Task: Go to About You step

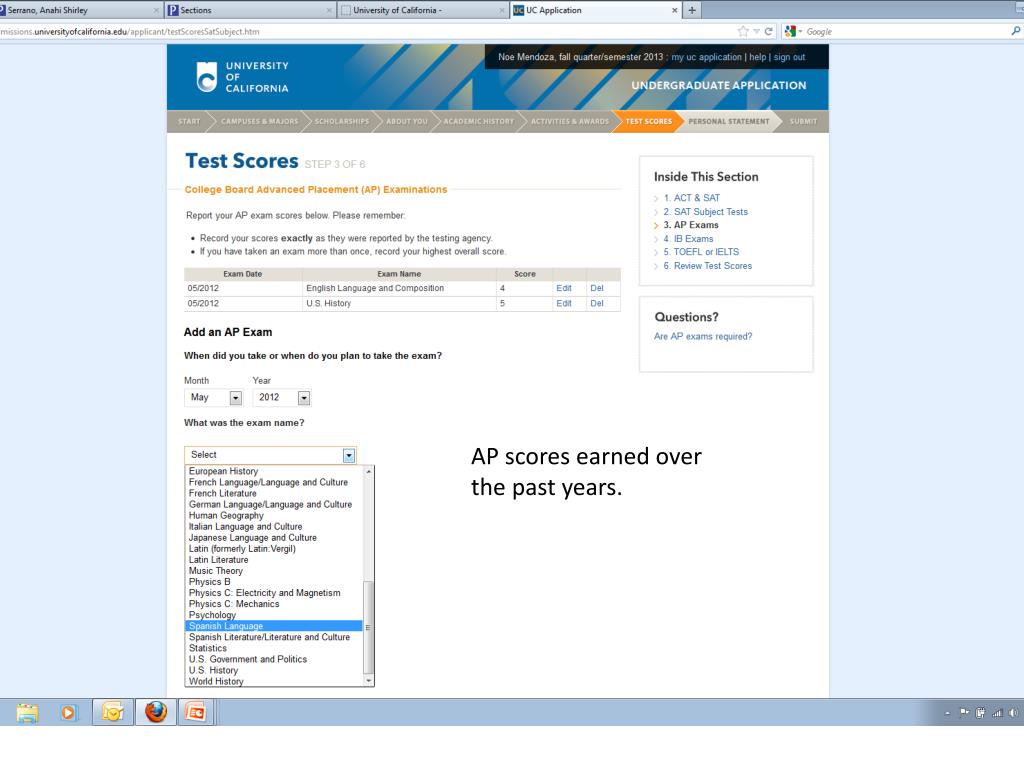Action: [x=407, y=121]
